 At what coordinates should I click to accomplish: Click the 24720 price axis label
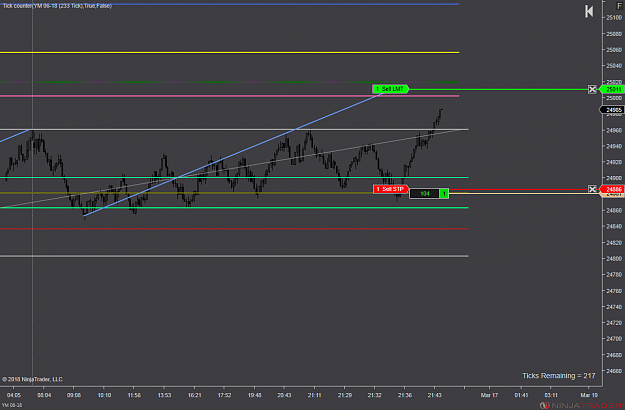[x=614, y=323]
